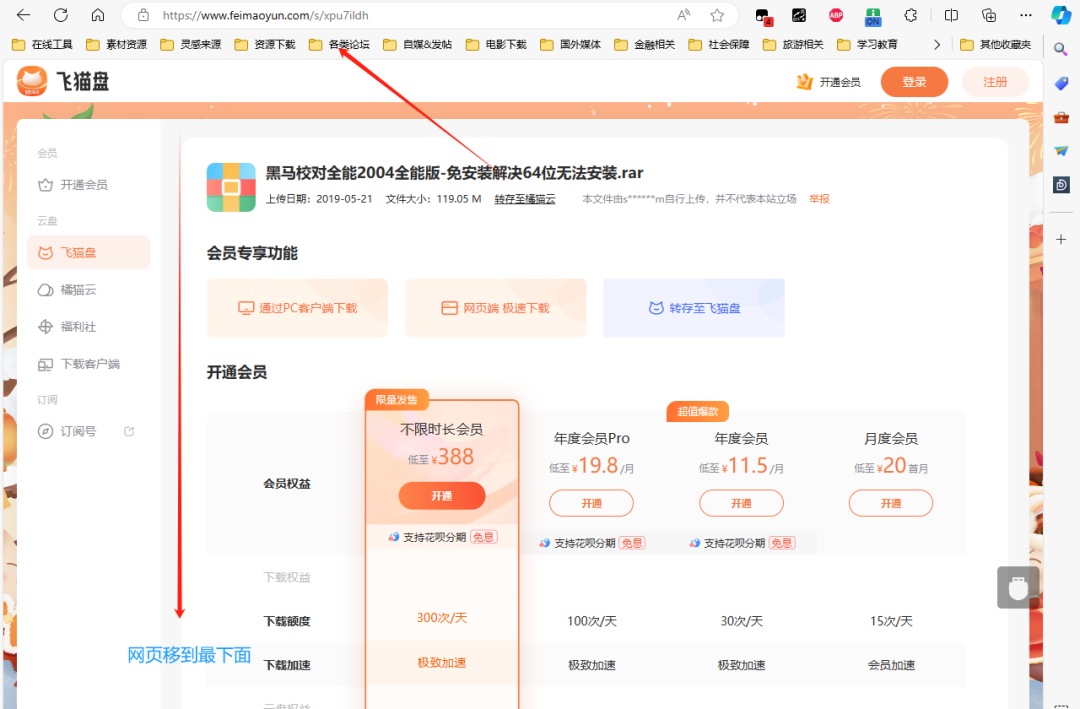Open the 社会保障 bookmarks folder
The height and width of the screenshot is (709, 1080).
719,45
